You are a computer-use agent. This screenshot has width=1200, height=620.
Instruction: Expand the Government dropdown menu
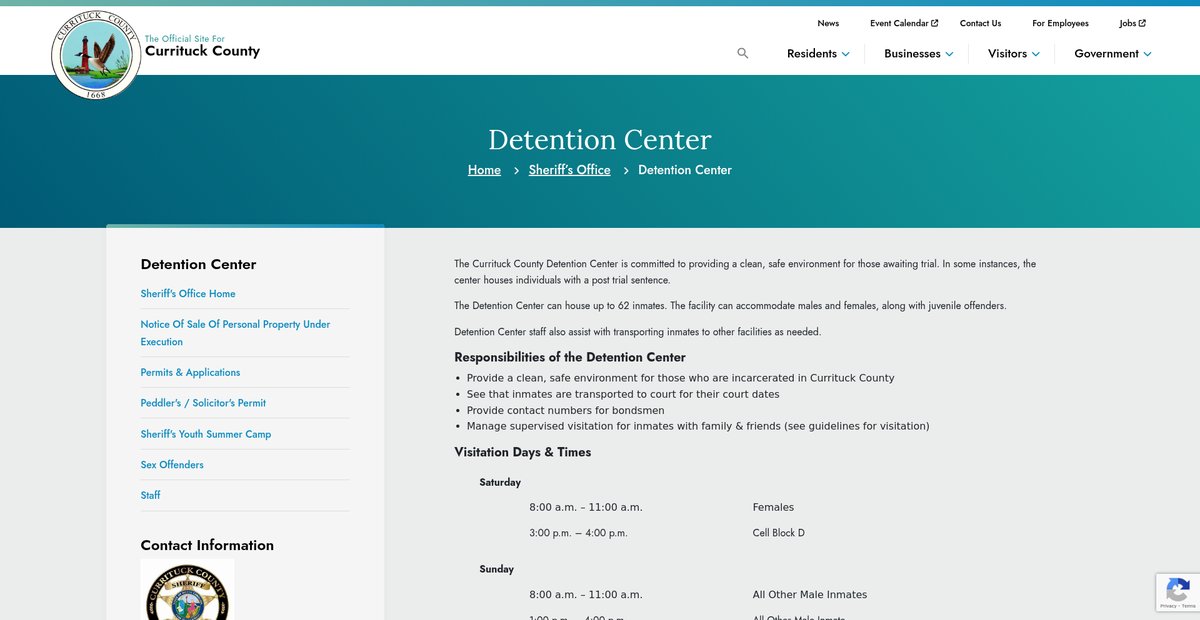pyautogui.click(x=1112, y=54)
